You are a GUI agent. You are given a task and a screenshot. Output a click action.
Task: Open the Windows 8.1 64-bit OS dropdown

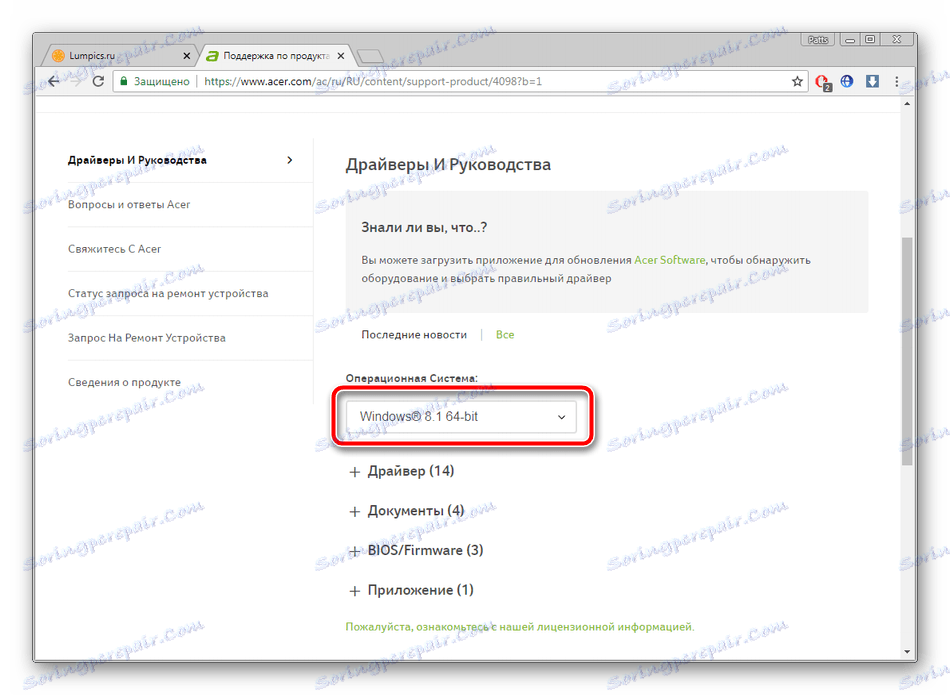[461, 417]
